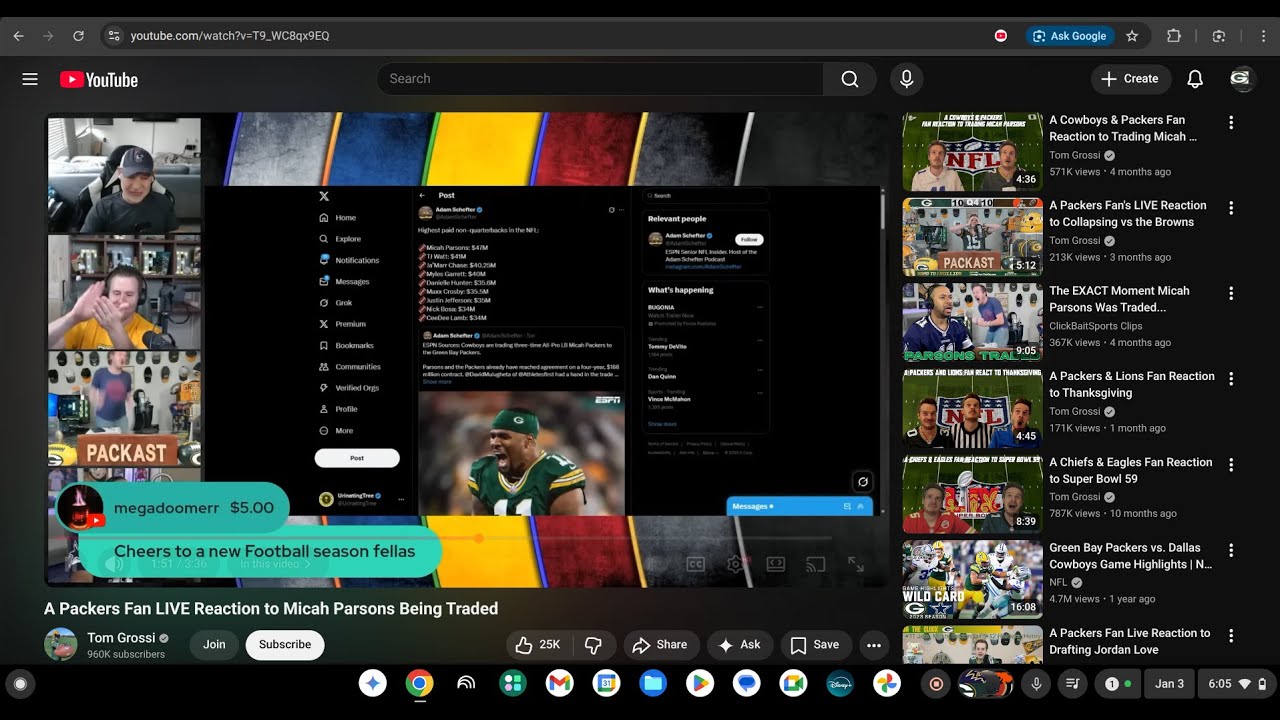Open the notifications bell
Screen dimensions: 1280x720
1195,79
